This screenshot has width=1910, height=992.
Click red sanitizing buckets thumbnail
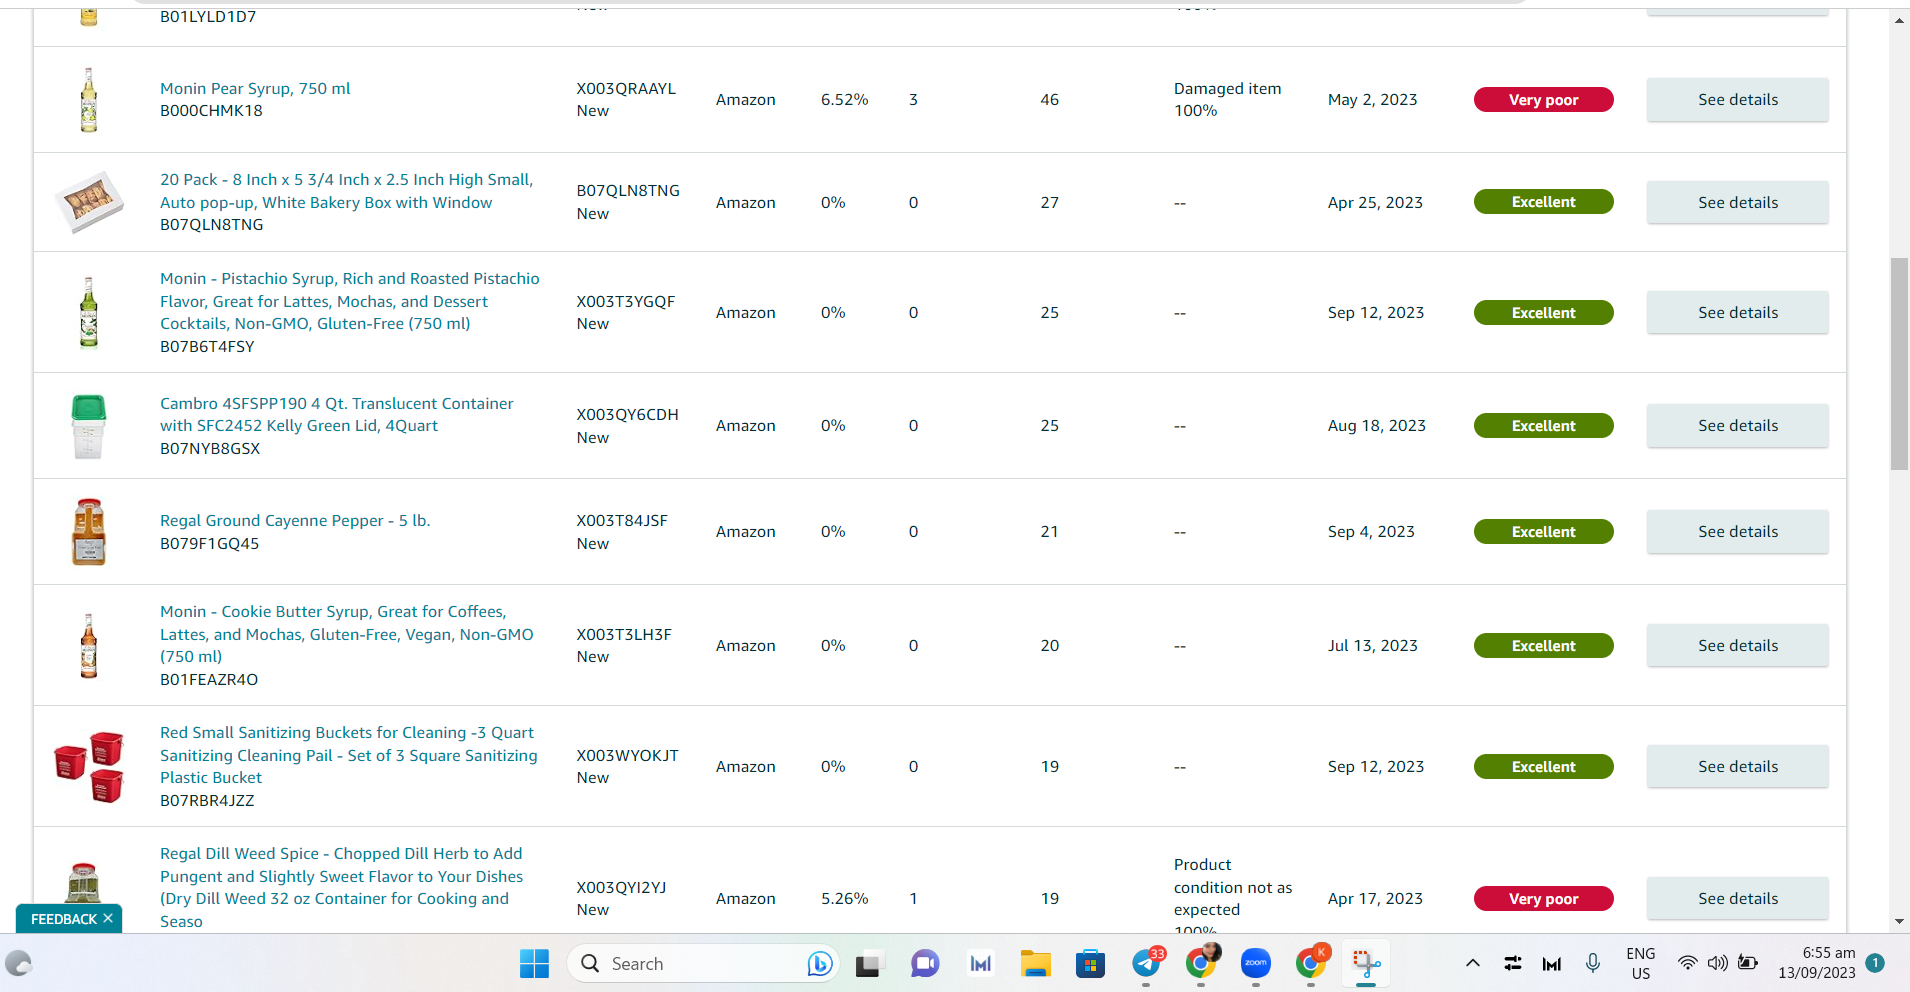coord(89,767)
